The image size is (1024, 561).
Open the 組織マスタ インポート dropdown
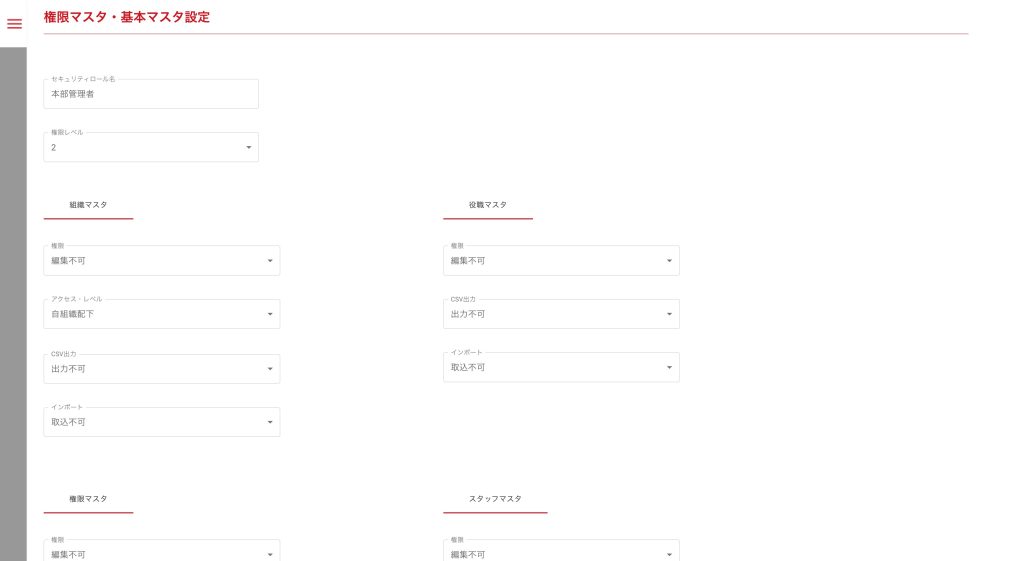[160, 422]
